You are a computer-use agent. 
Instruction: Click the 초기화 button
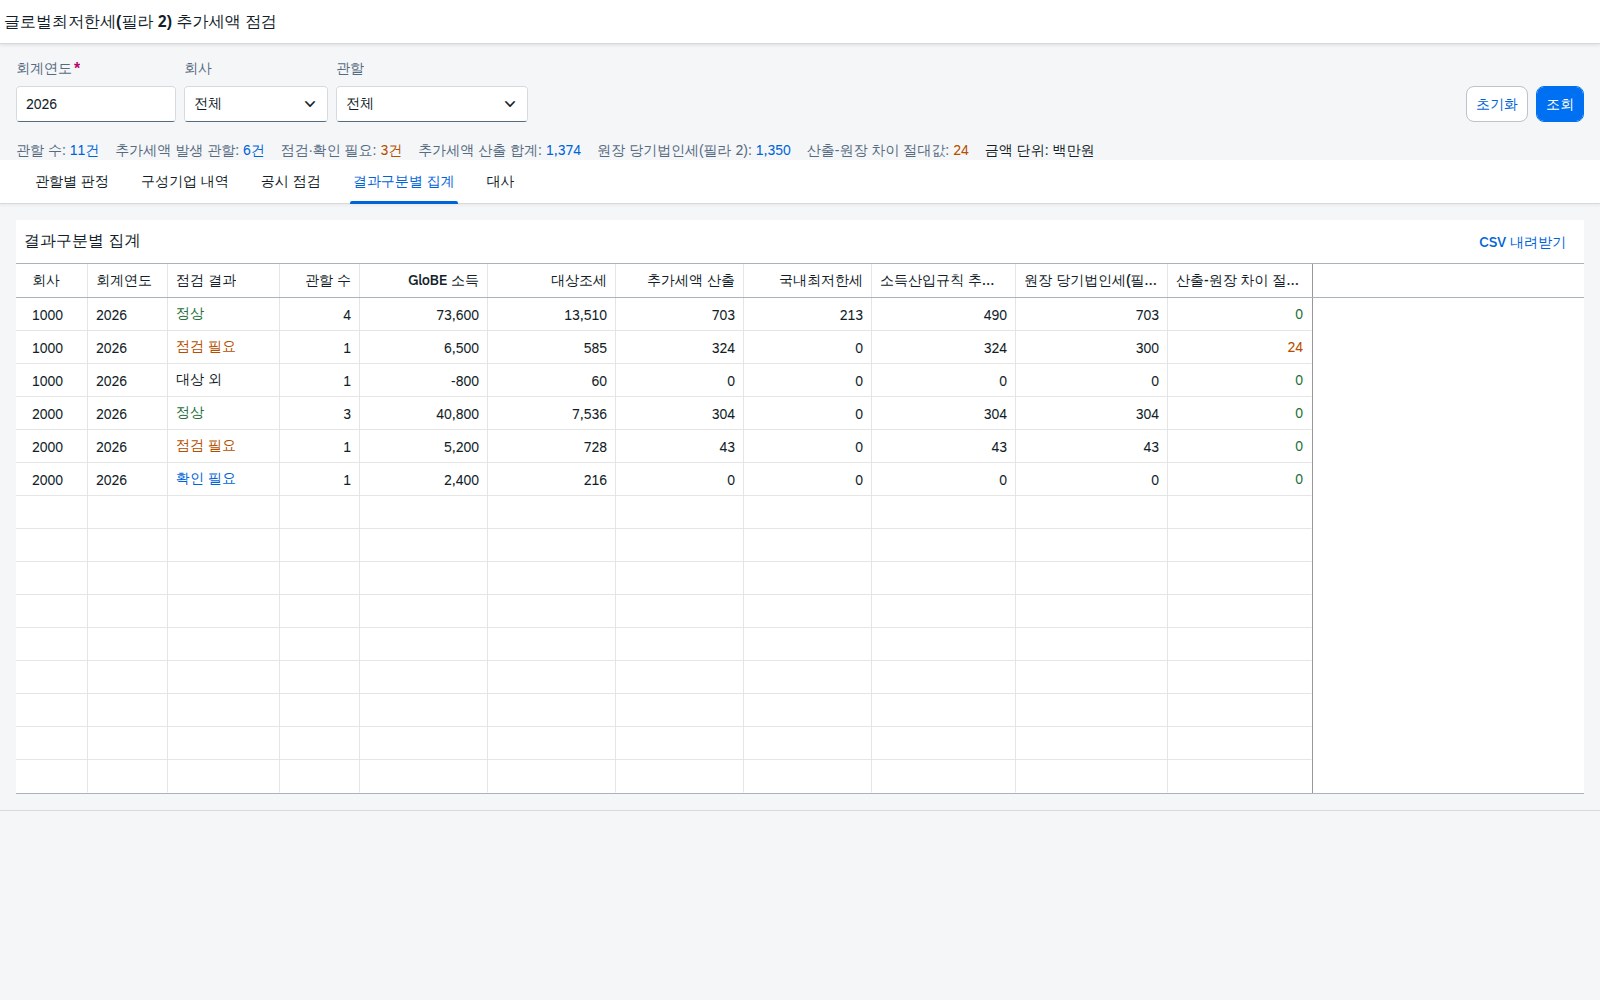pyautogui.click(x=1496, y=104)
